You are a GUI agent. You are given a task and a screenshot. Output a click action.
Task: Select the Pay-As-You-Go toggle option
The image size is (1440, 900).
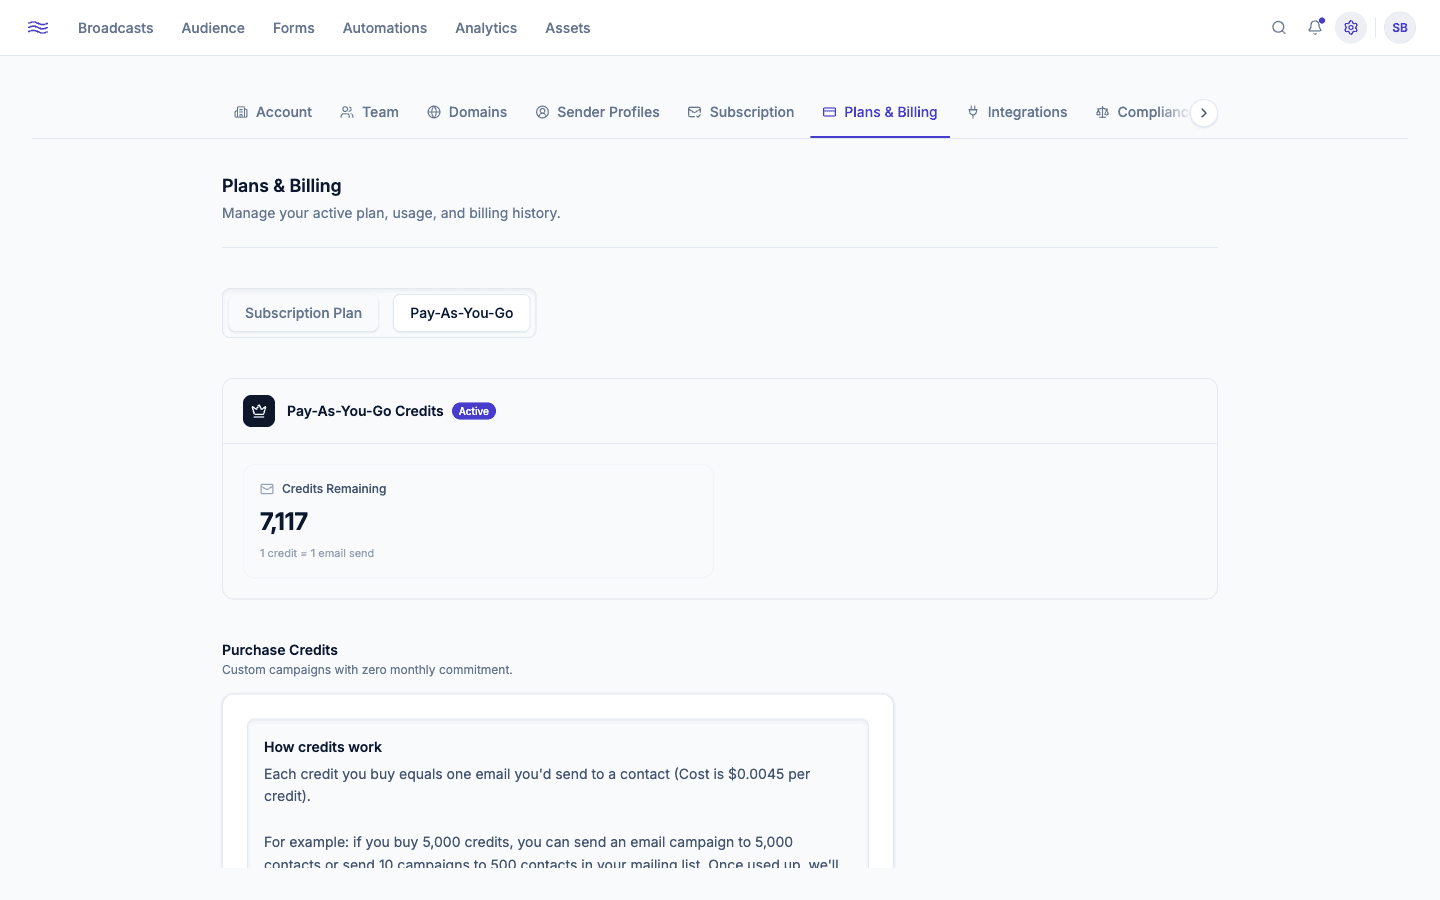(x=462, y=313)
